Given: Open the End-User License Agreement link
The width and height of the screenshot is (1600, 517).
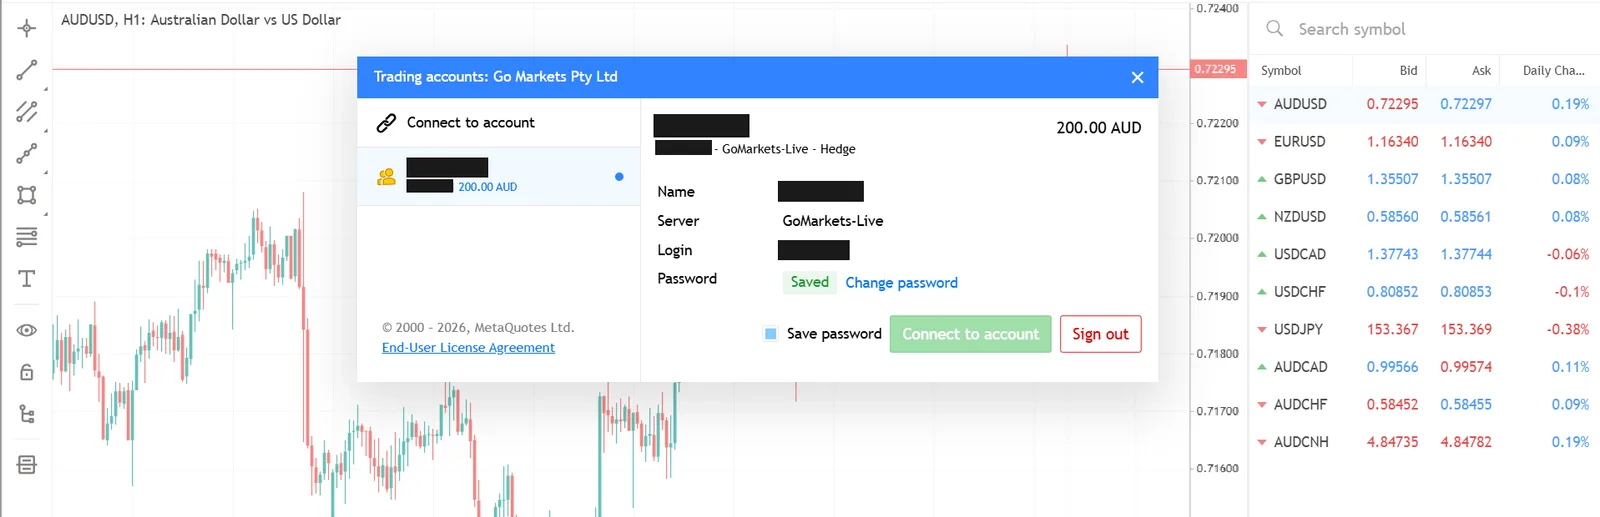Looking at the screenshot, I should (x=468, y=348).
